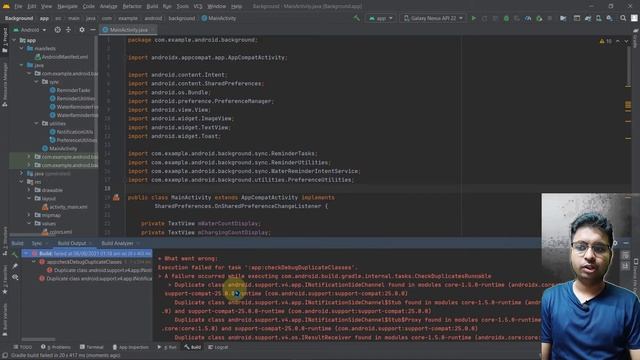Select the Build failed root row
640x360 pixels.
(87, 254)
